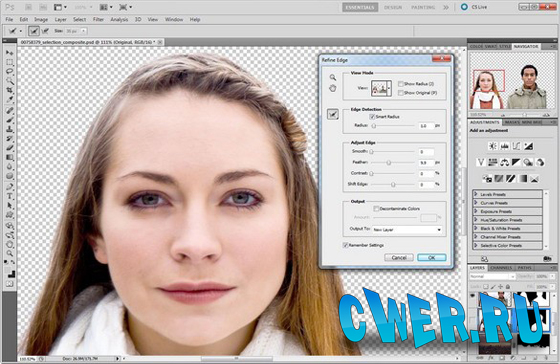Open the Filter menu
560x364 pixels.
point(98,19)
